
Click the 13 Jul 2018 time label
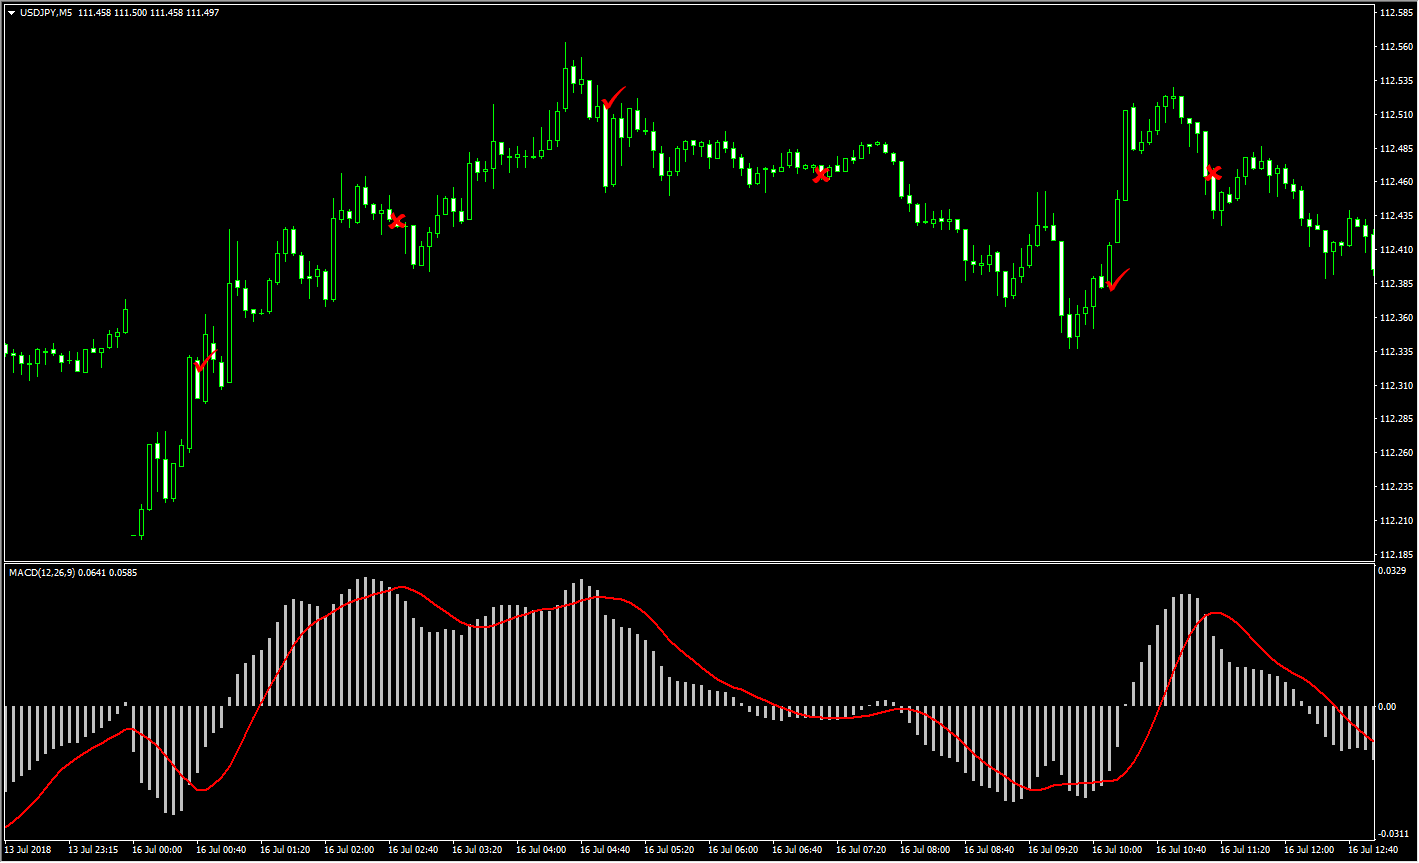click(x=27, y=851)
